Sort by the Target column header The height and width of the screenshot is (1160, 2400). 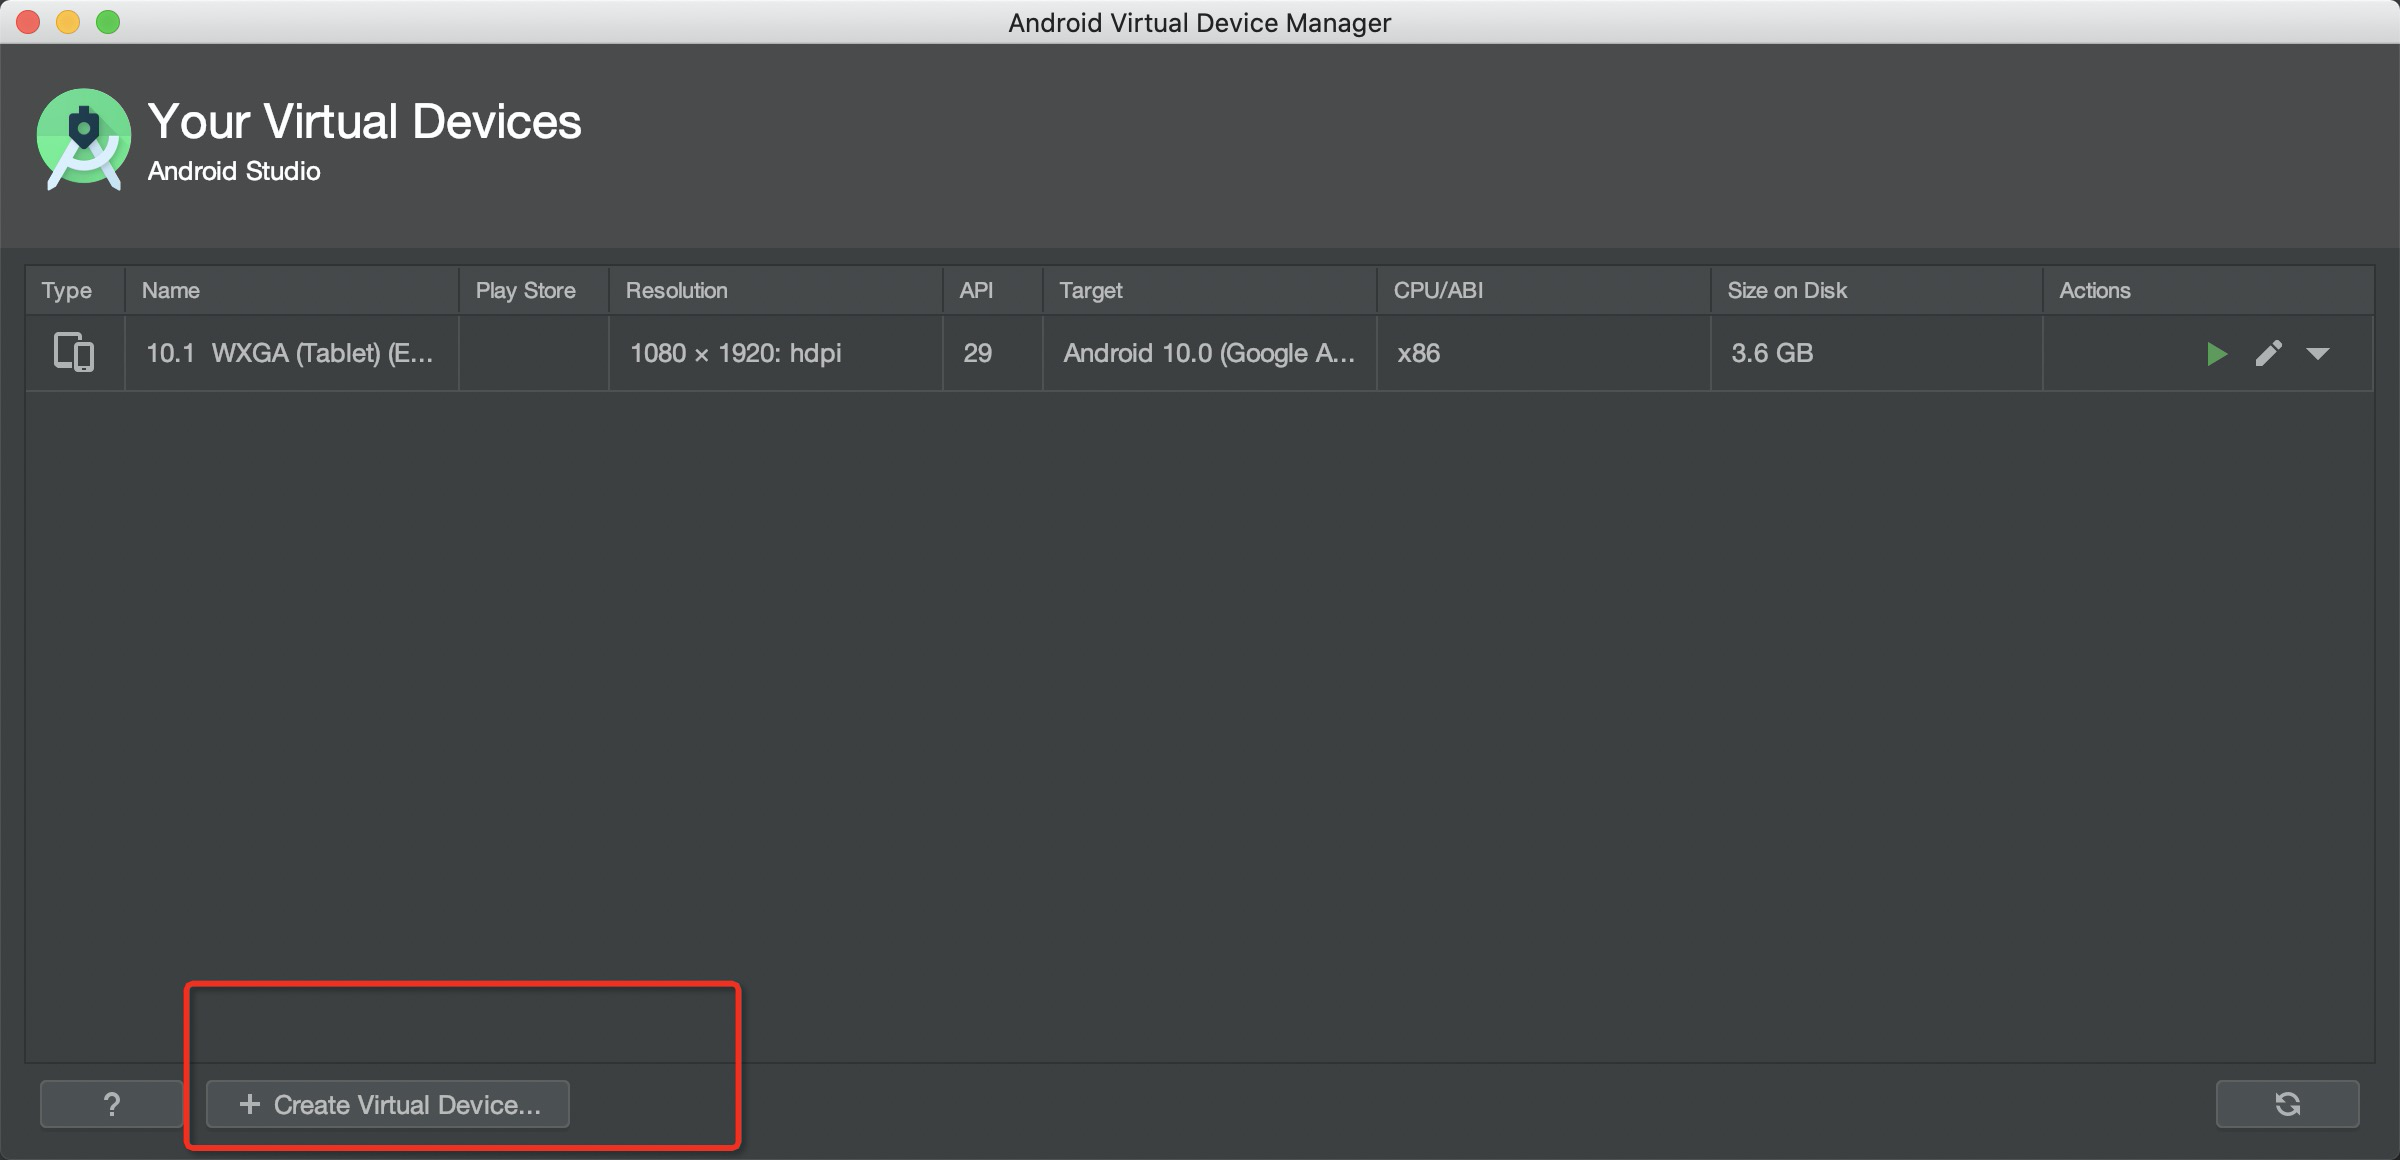(1210, 290)
